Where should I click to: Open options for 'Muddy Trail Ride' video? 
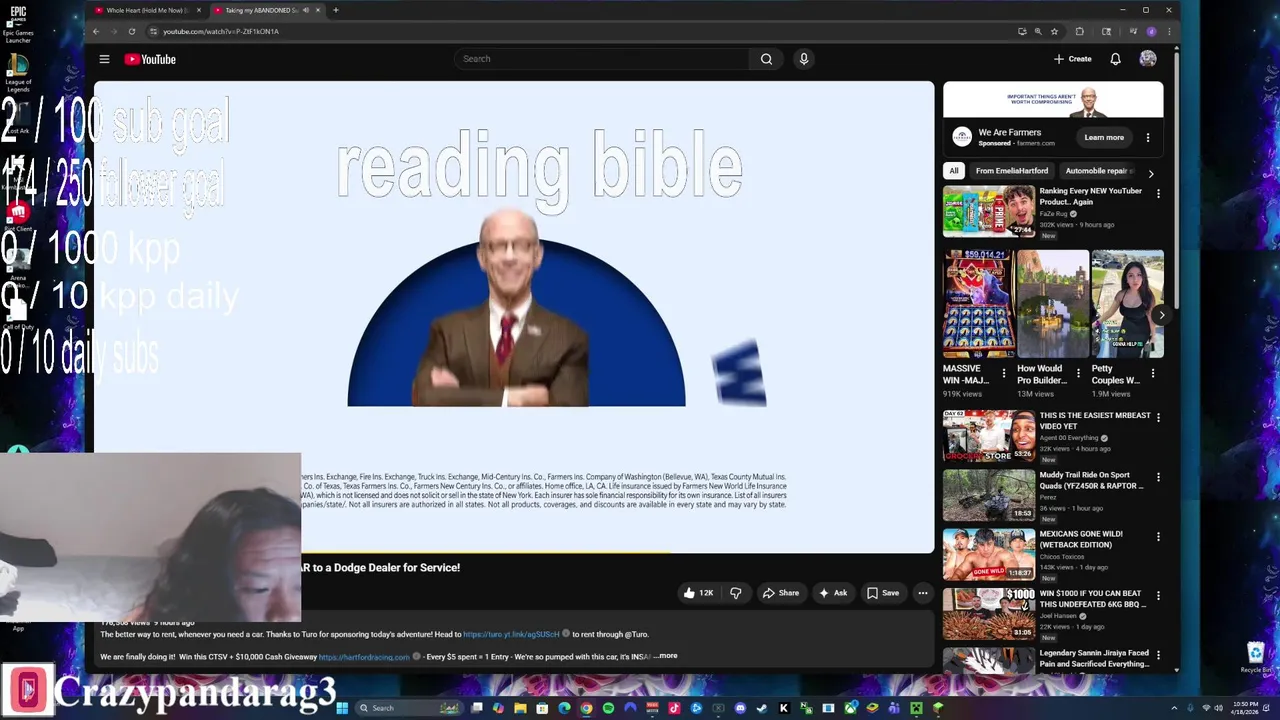click(1158, 478)
